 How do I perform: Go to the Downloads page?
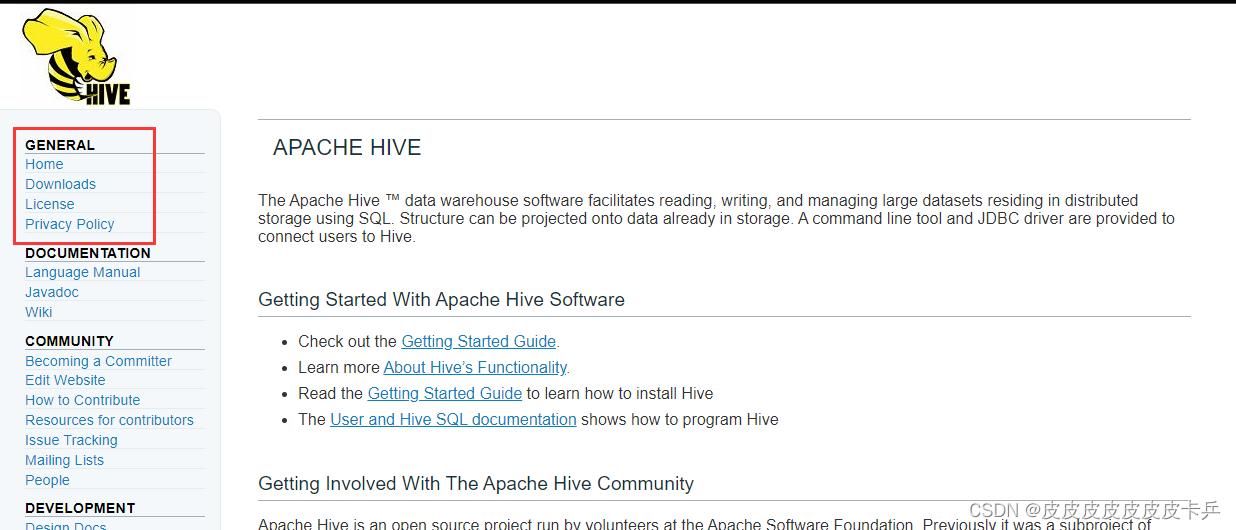click(60, 184)
